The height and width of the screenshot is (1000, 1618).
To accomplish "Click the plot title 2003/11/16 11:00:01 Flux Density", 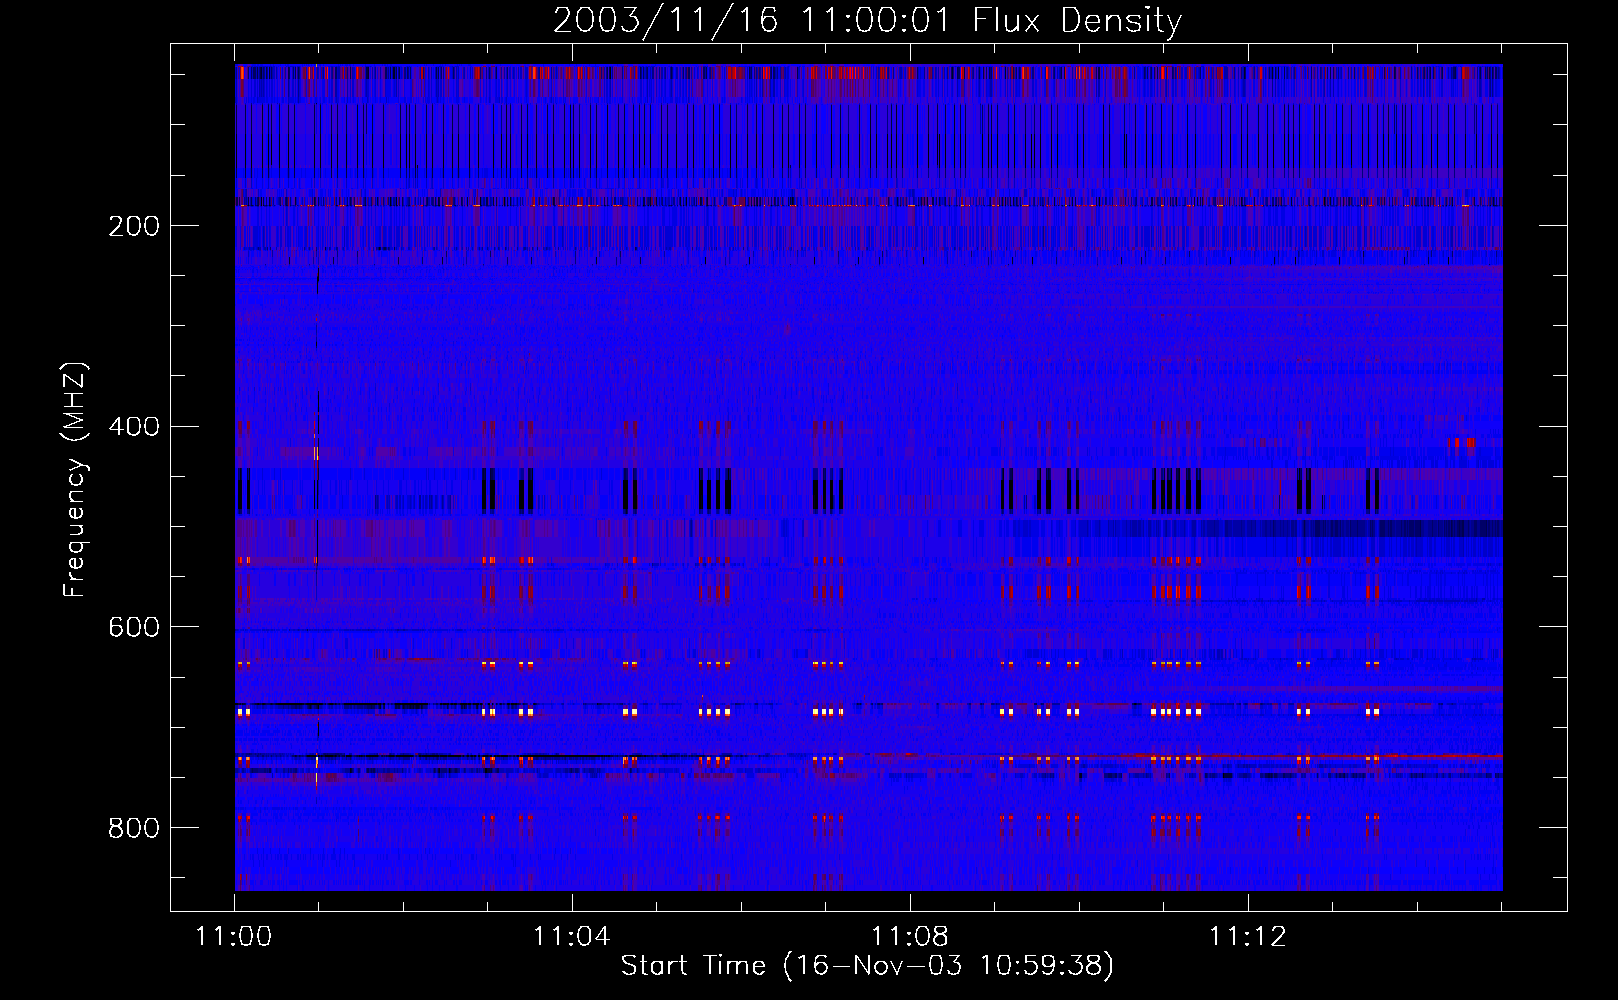I will (x=868, y=21).
